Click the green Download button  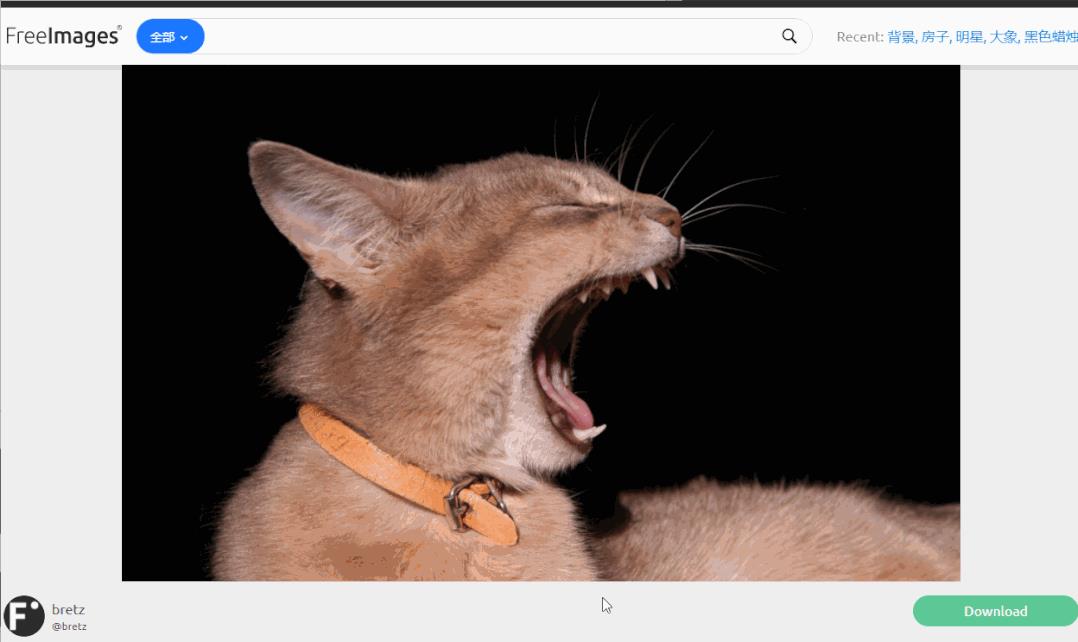click(x=995, y=611)
